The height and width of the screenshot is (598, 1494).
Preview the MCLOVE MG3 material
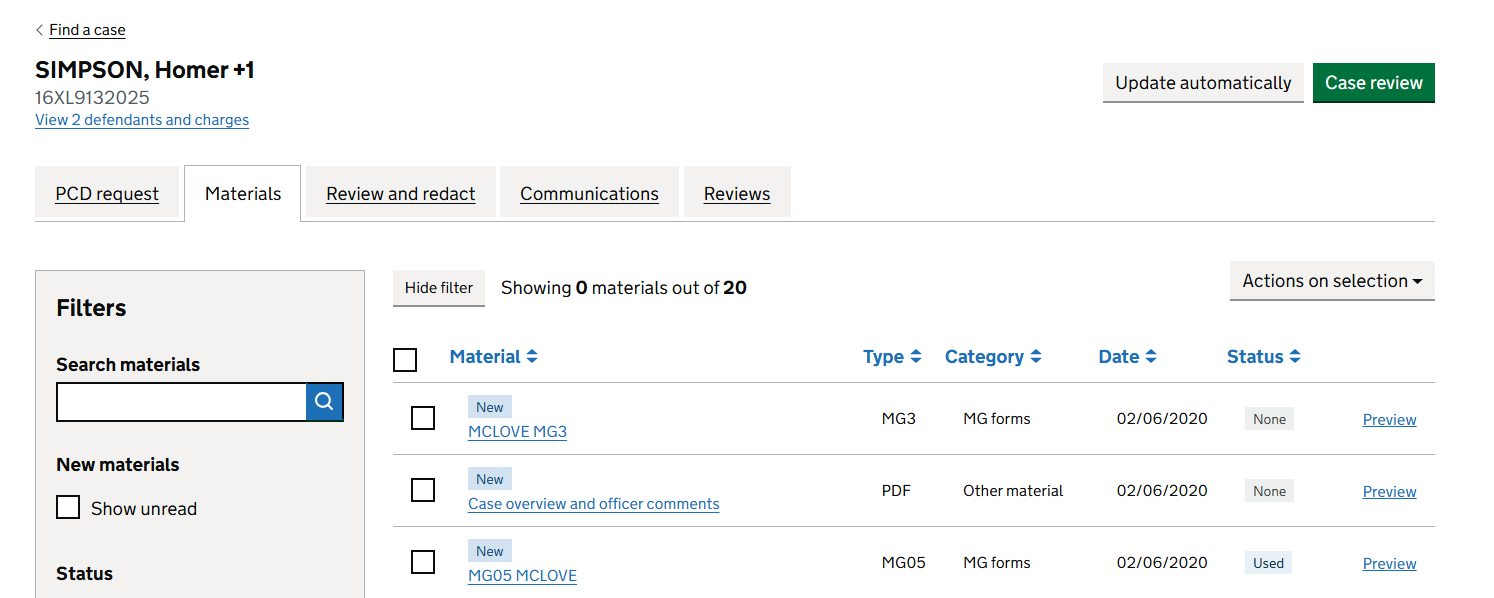(1389, 420)
